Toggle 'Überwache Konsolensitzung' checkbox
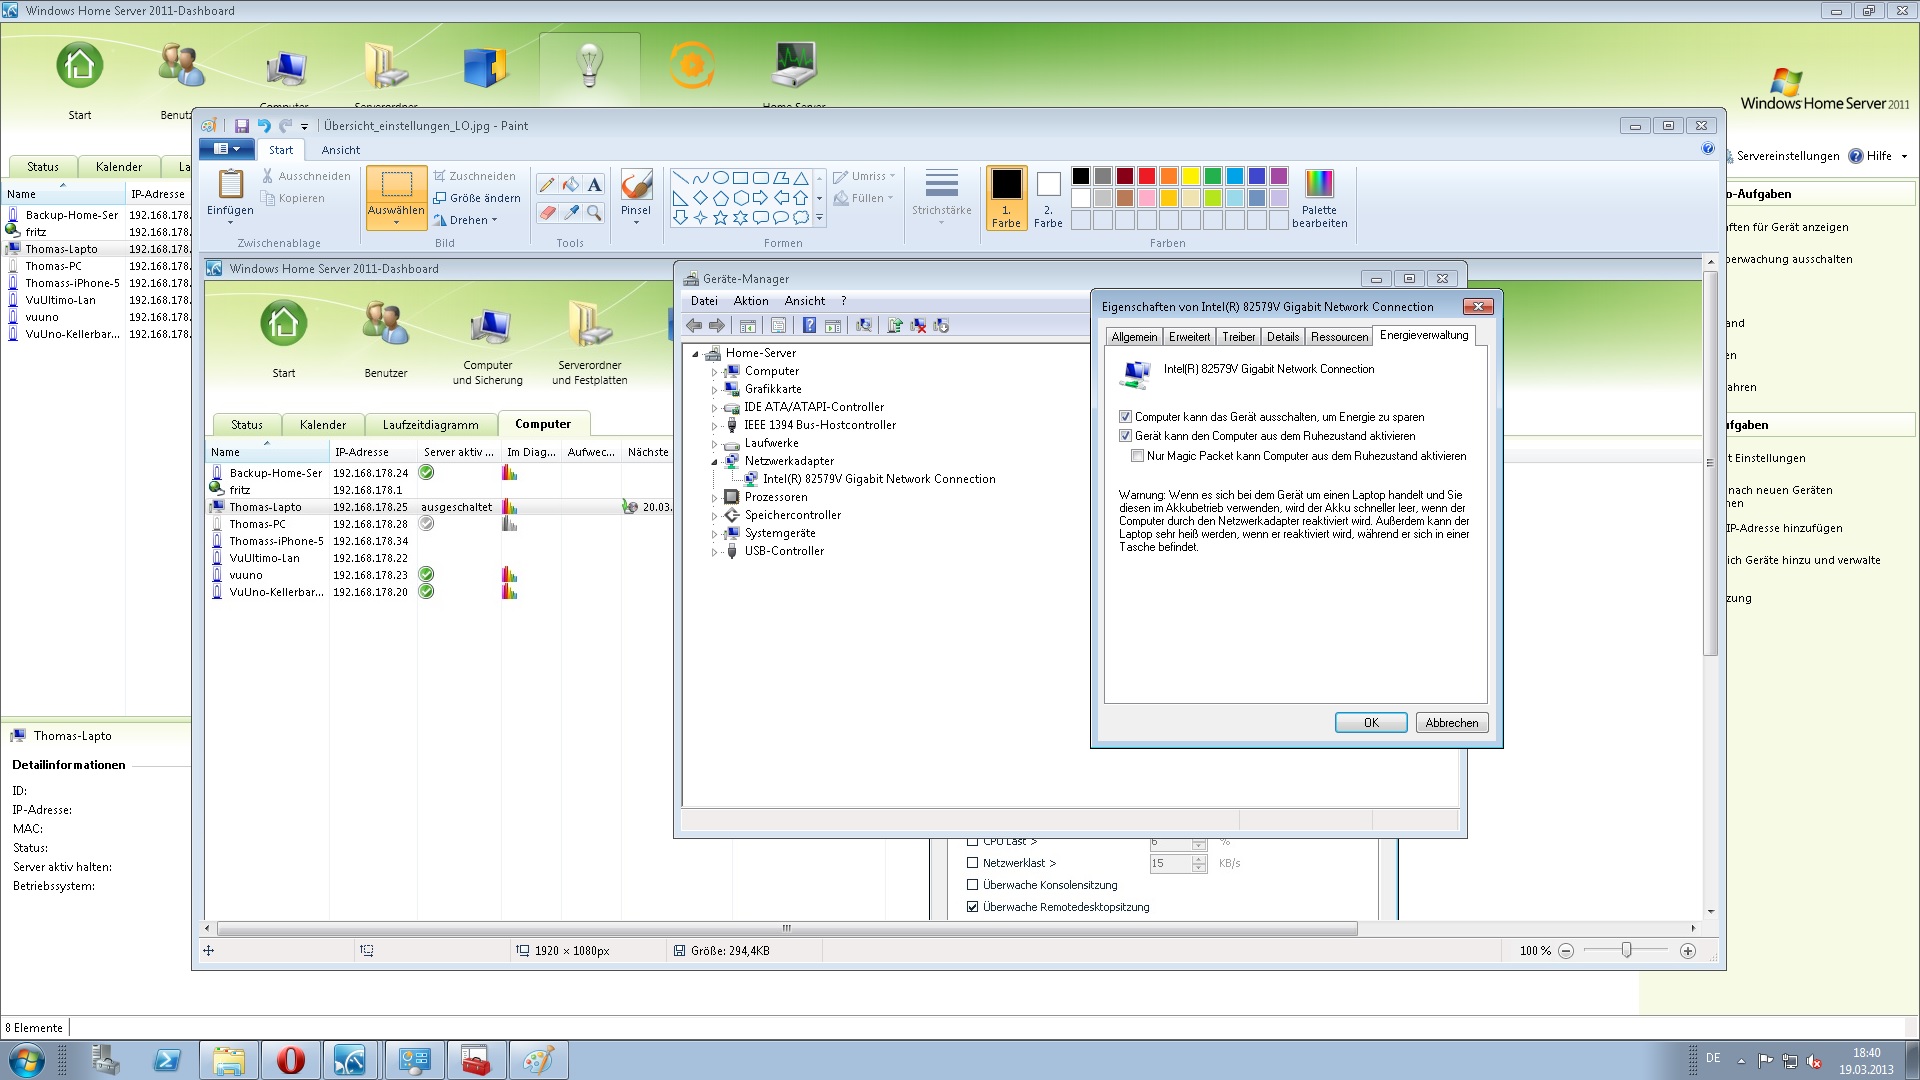This screenshot has height=1080, width=1920. 972,885
